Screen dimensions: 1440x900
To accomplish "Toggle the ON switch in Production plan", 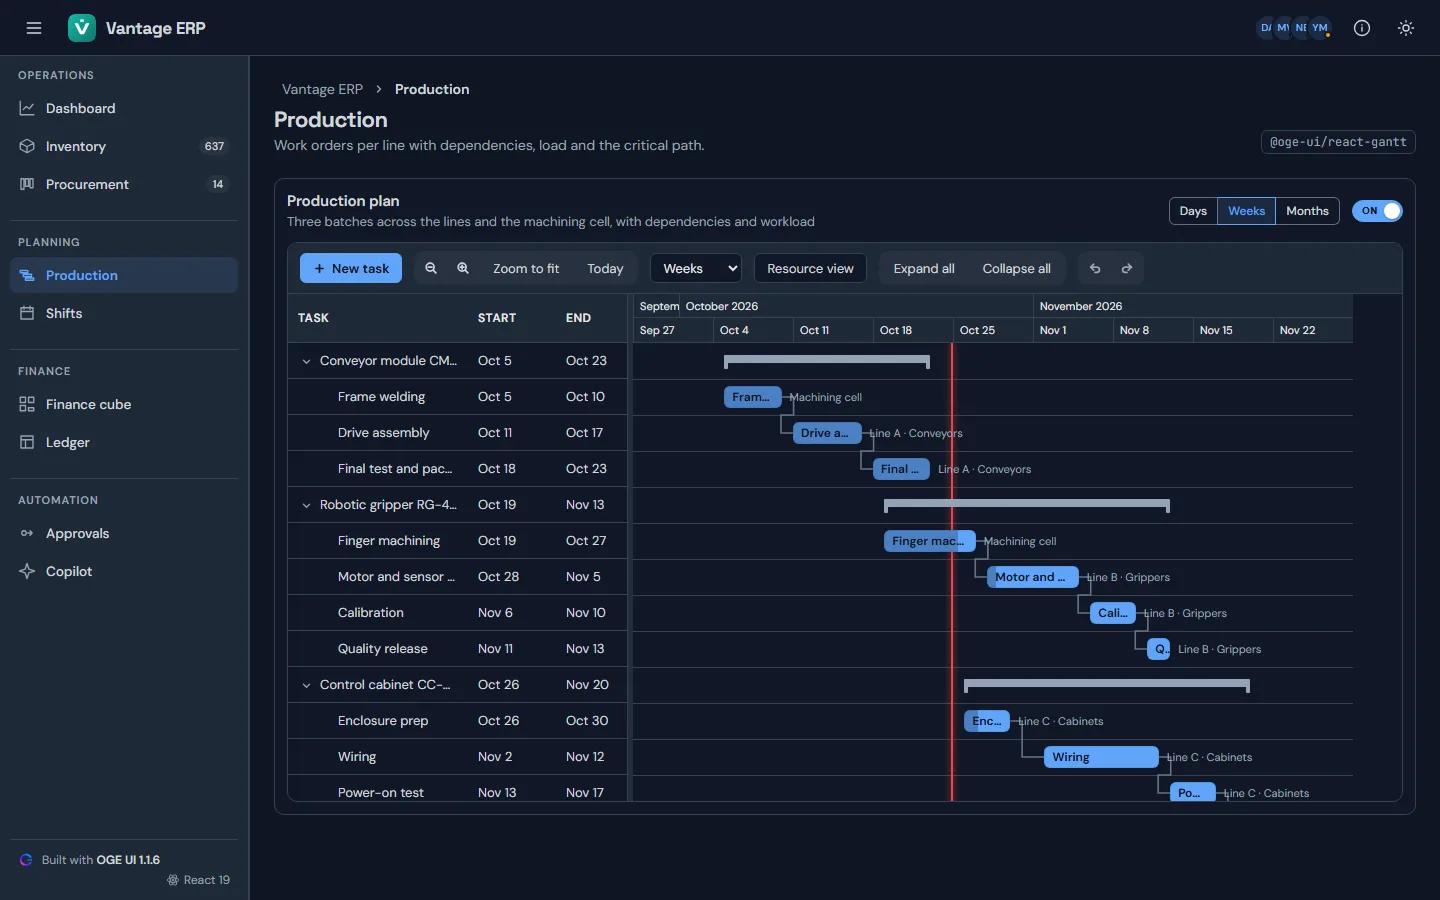I will pos(1377,211).
